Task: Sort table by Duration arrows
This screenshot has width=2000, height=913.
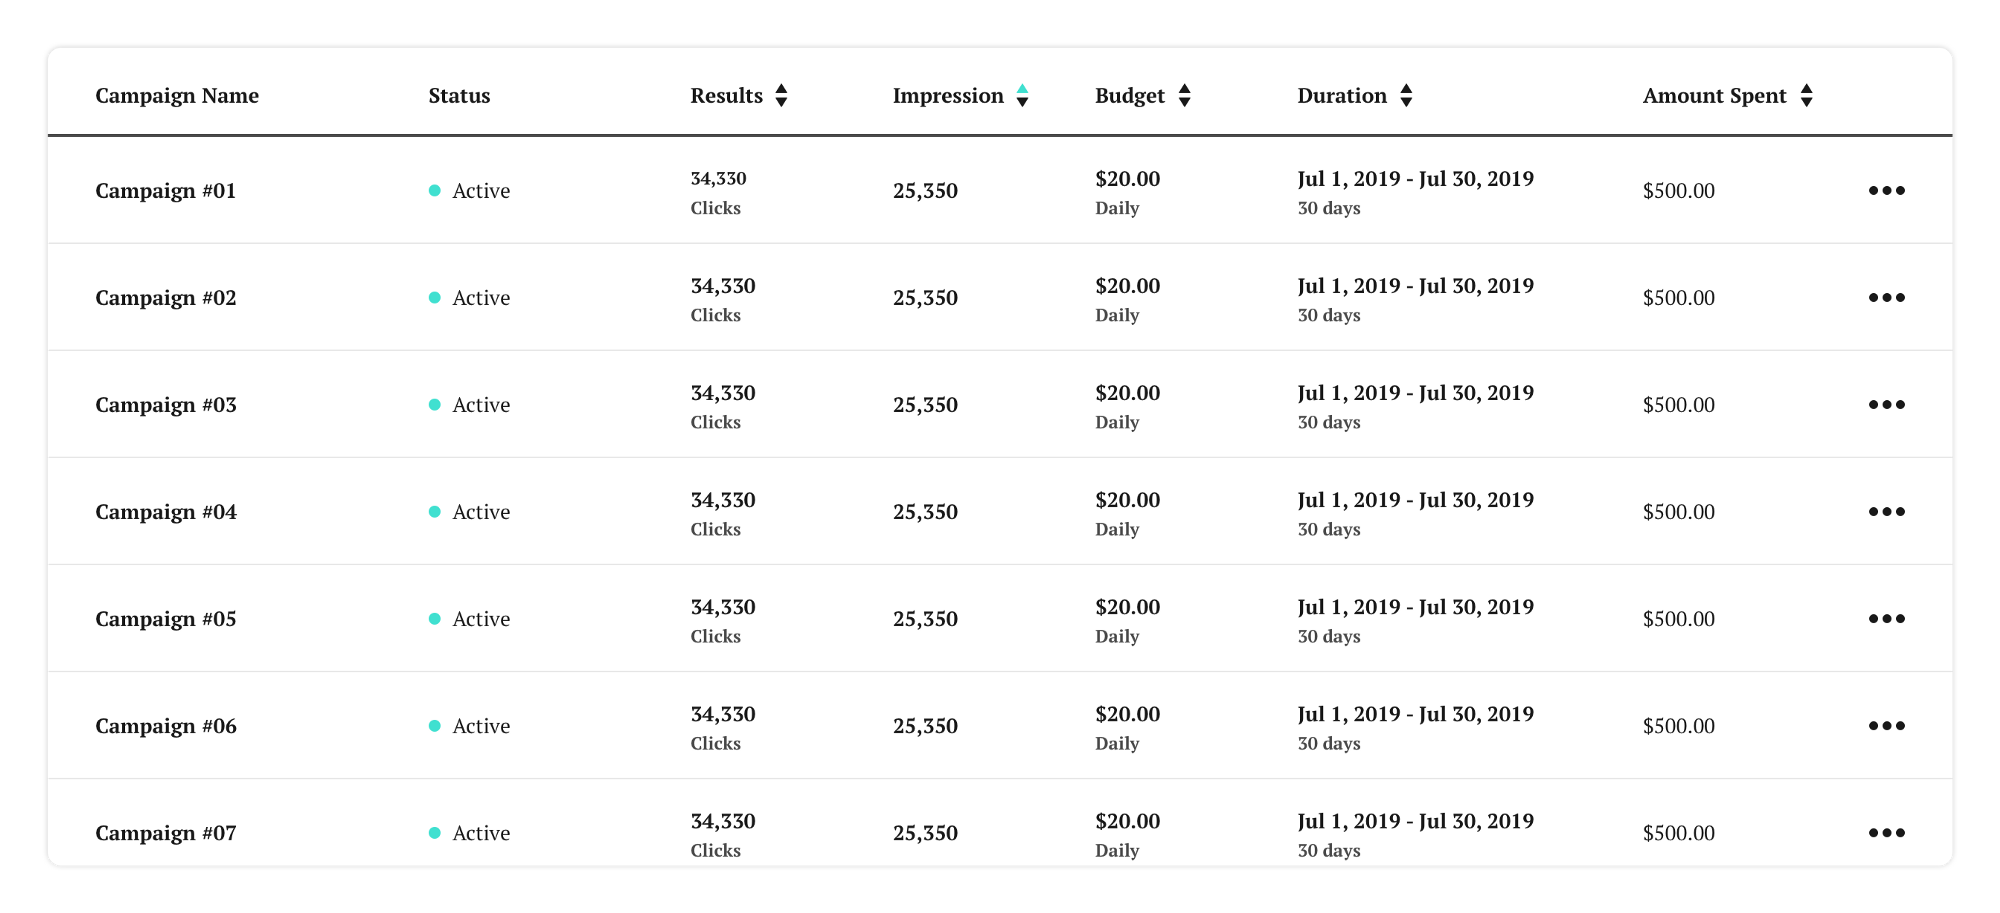Action: (1406, 96)
